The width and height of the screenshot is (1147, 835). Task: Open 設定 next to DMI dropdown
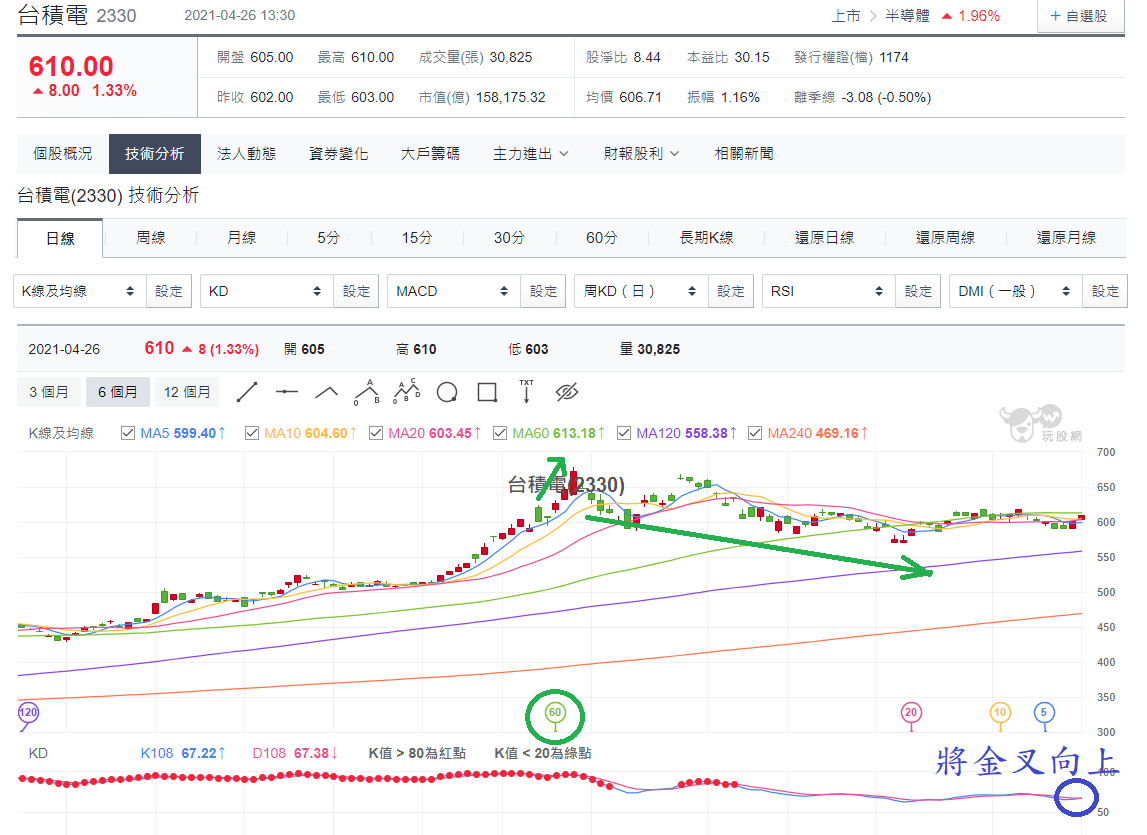pos(1105,291)
